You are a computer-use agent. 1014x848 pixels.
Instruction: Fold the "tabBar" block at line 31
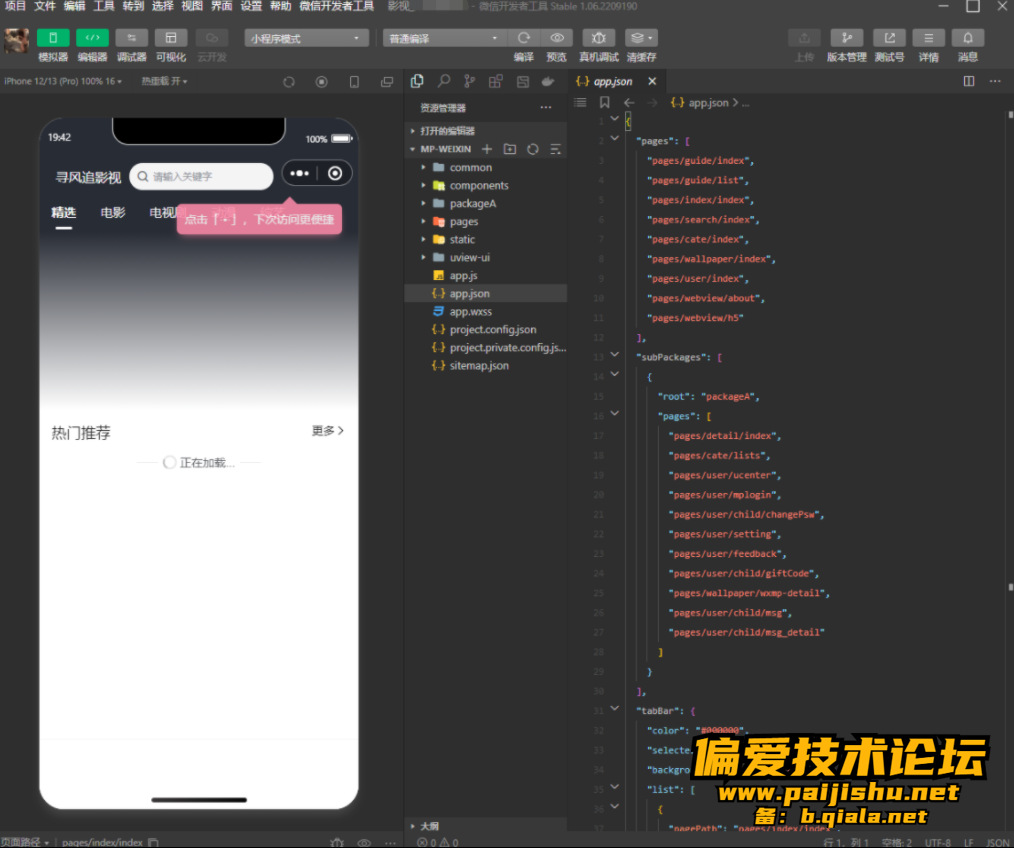614,708
